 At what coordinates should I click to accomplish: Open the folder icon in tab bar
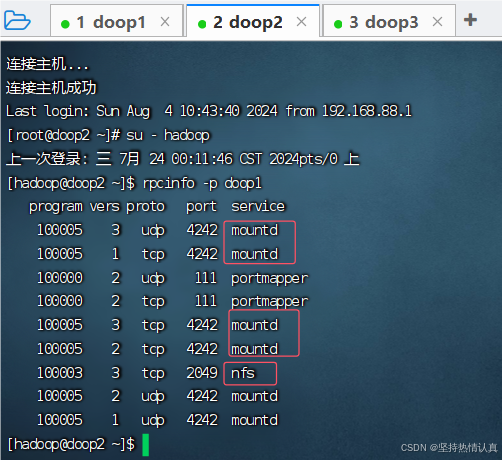17,21
